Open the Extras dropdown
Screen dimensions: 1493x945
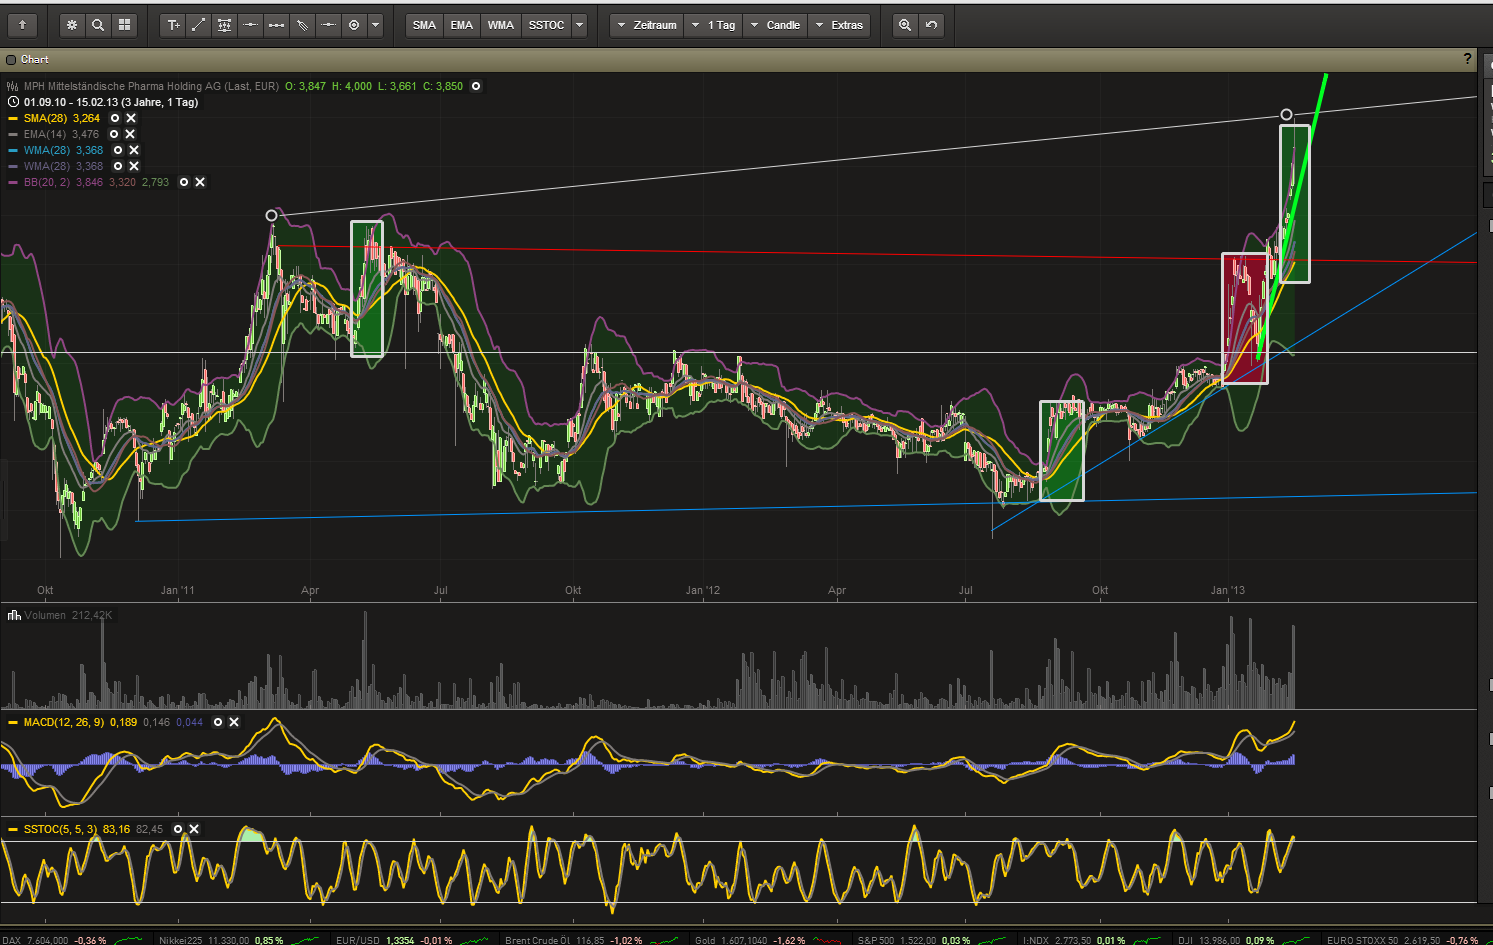pyautogui.click(x=839, y=25)
